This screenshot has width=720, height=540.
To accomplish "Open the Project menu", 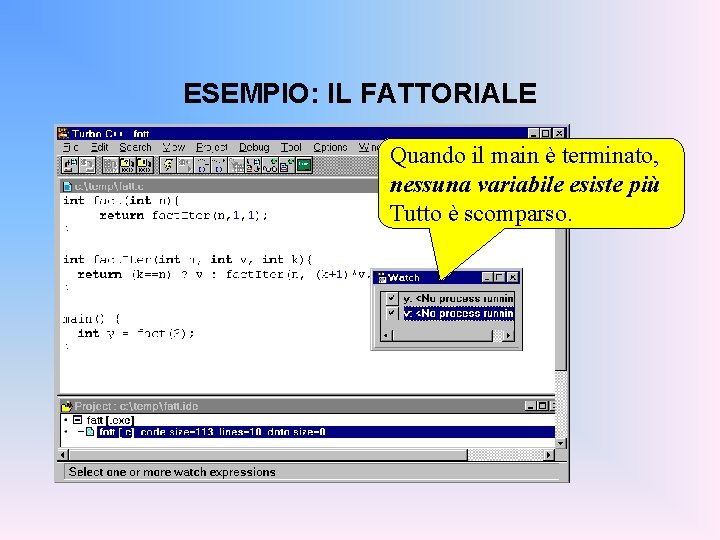I will click(212, 147).
